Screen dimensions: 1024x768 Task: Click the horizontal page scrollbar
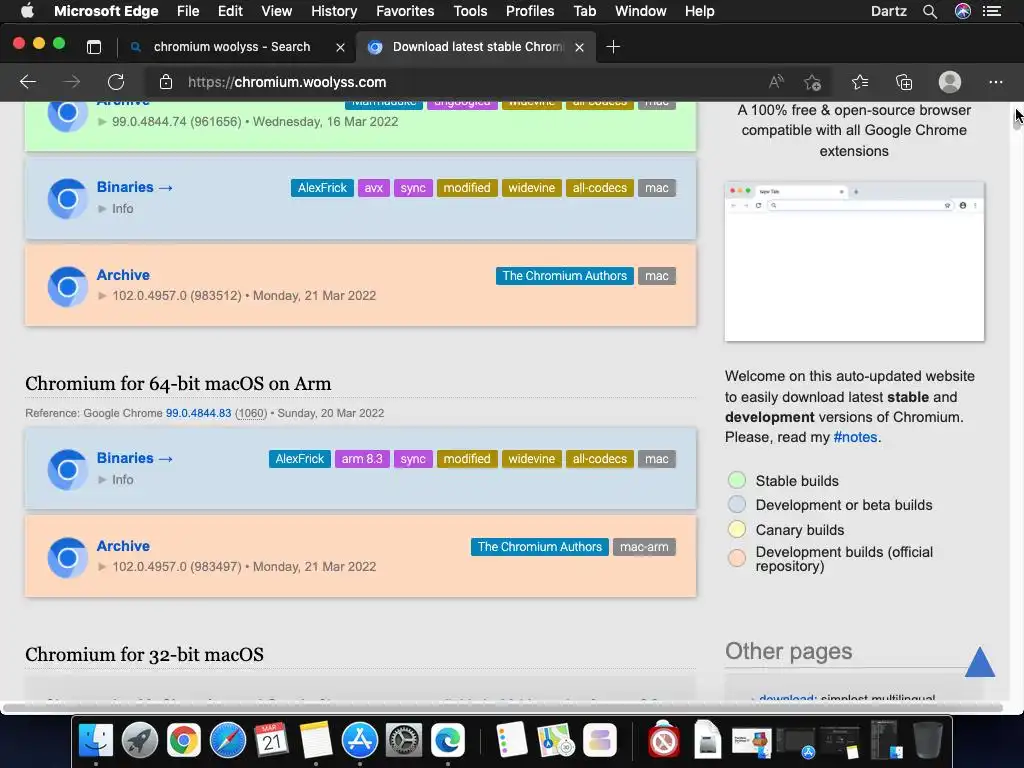[x=502, y=707]
